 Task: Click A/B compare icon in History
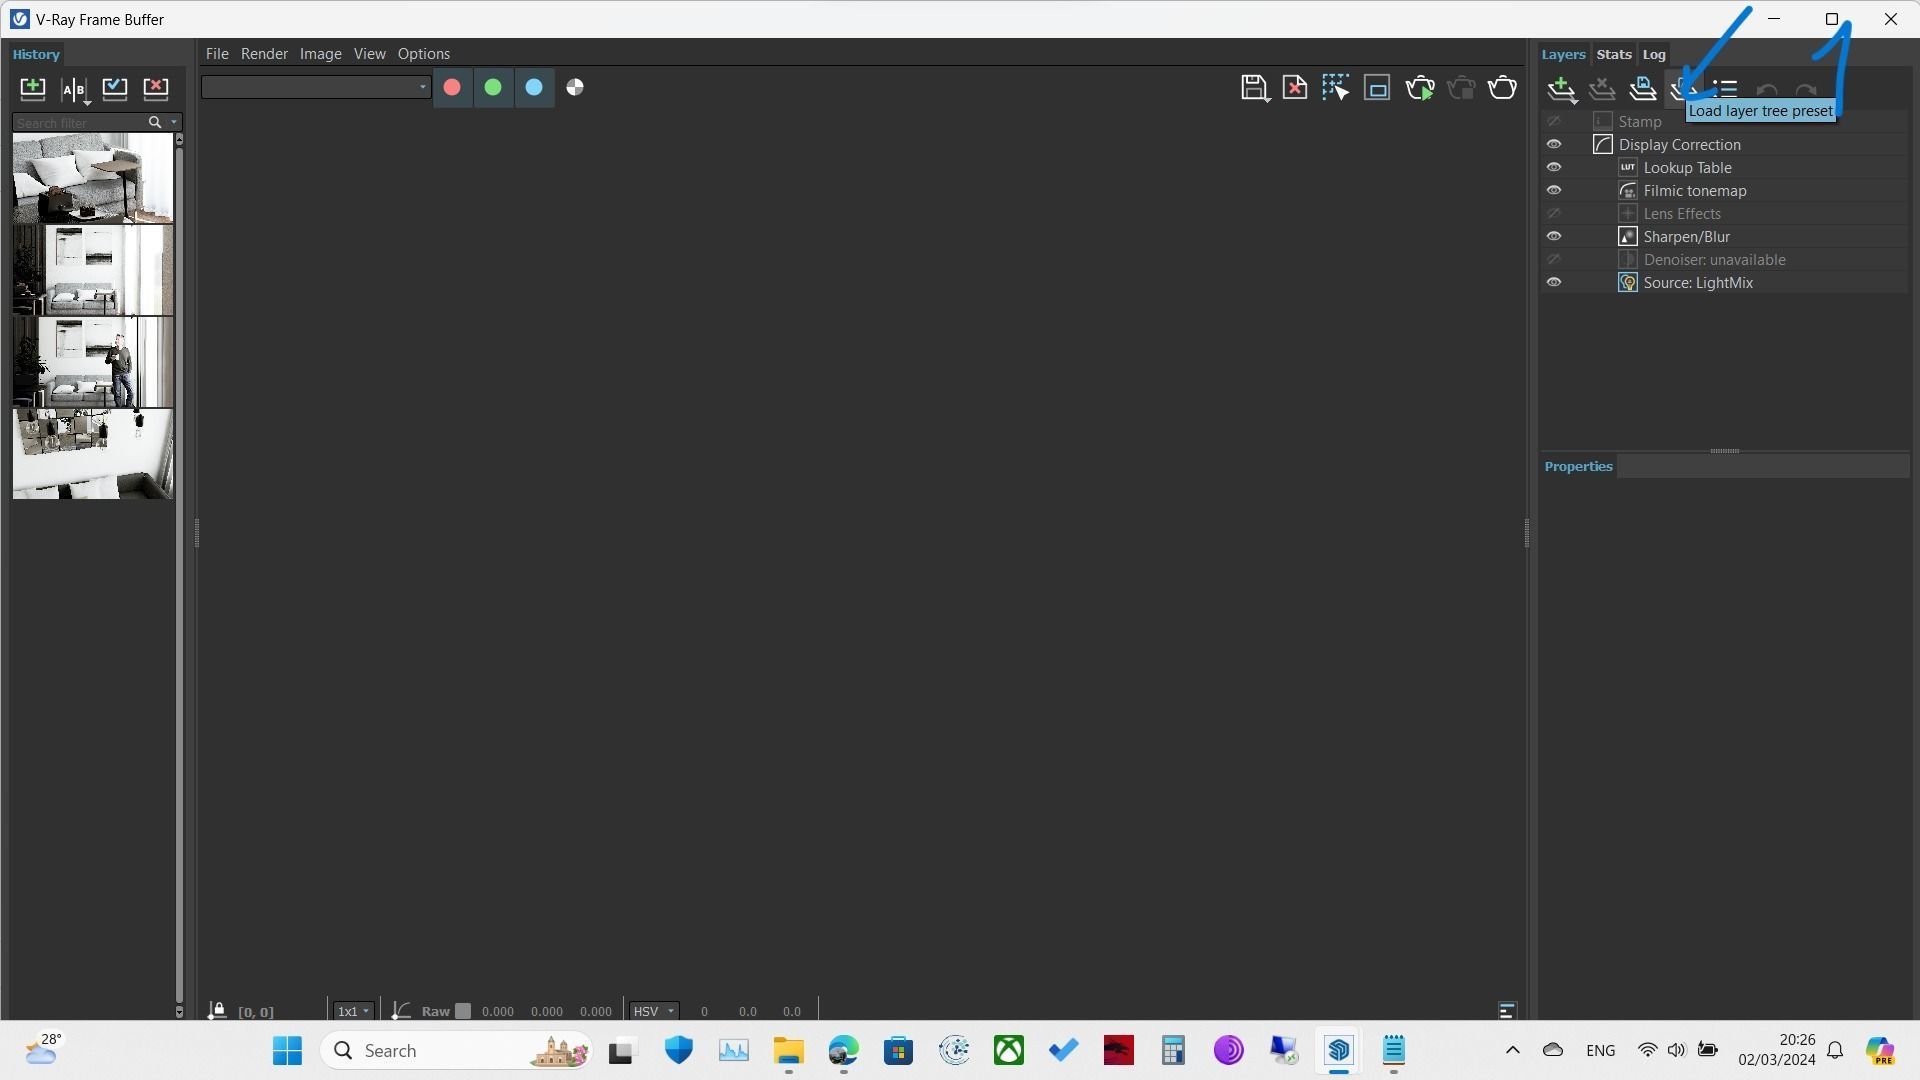click(x=74, y=89)
